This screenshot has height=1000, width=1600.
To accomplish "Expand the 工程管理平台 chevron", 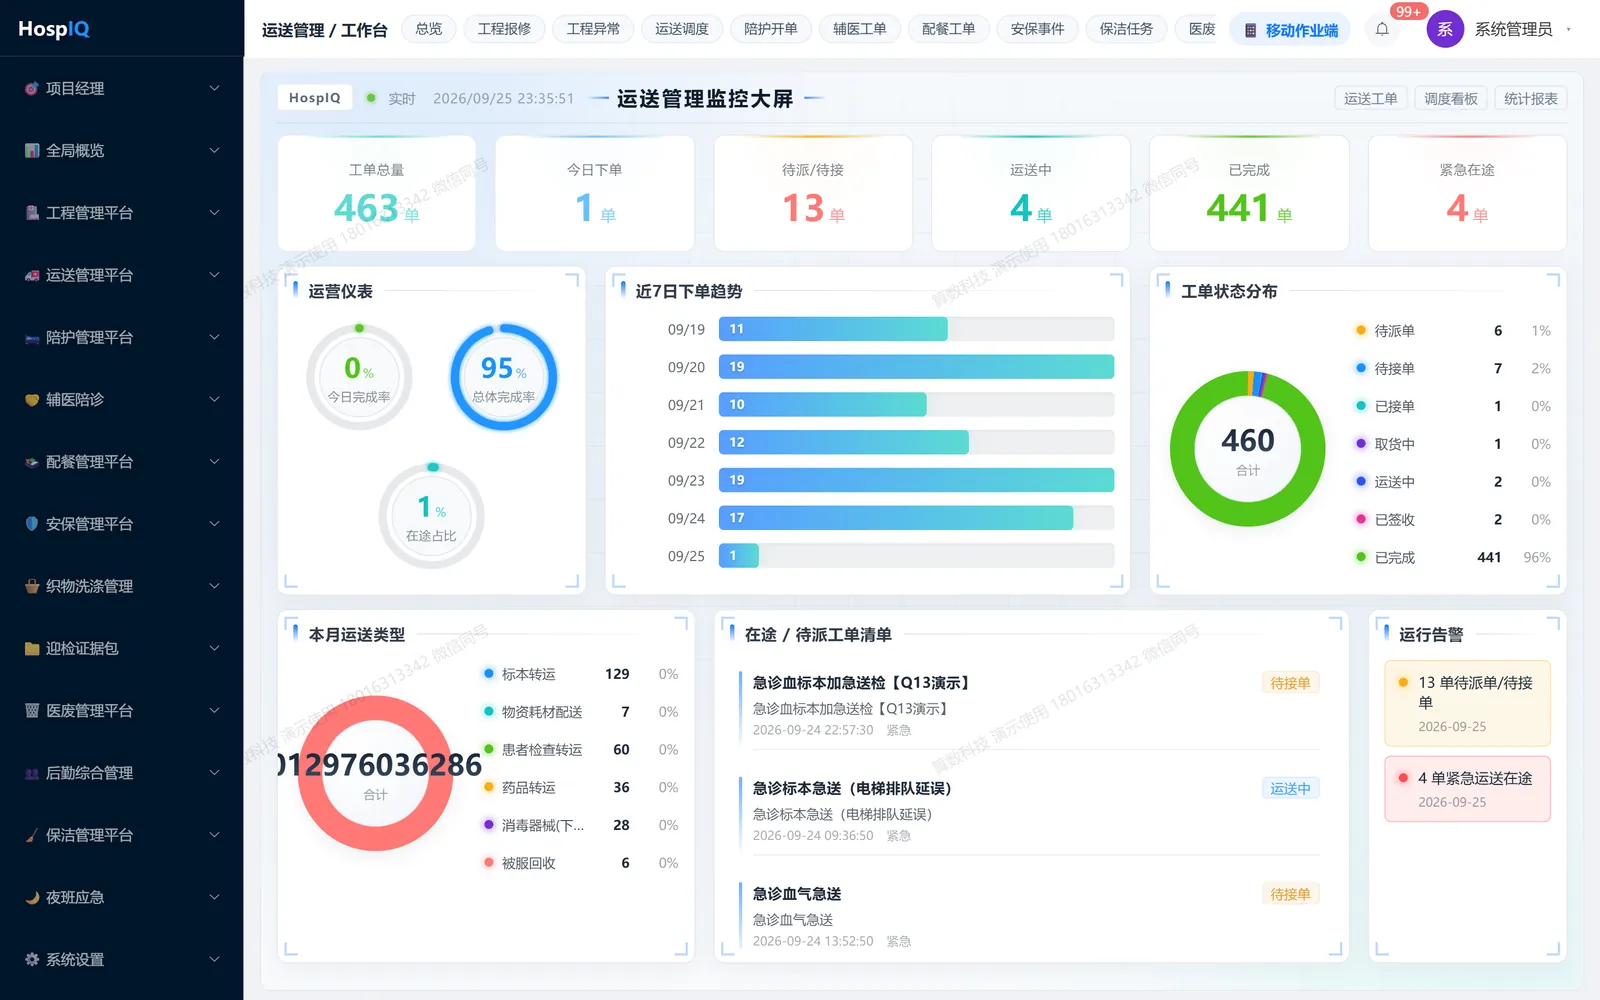I will 214,213.
